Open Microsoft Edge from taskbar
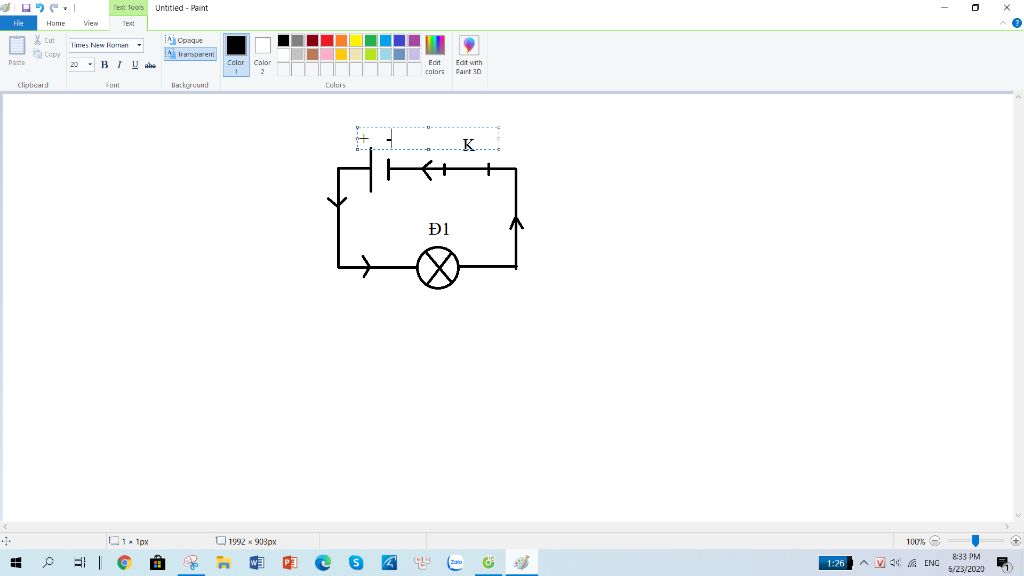 323,562
